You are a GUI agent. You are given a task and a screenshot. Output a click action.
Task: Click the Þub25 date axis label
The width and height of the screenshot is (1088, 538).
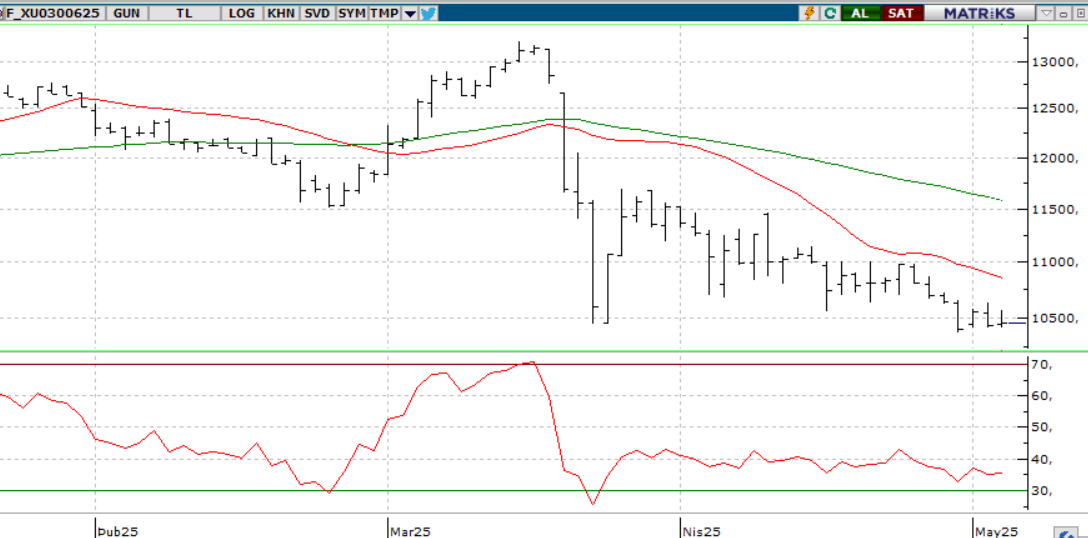[118, 532]
